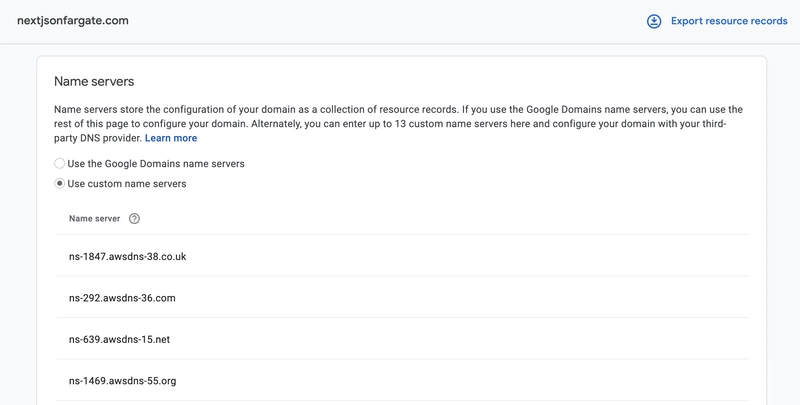The height and width of the screenshot is (405, 800).
Task: Open the Learn more link
Action: coord(171,138)
